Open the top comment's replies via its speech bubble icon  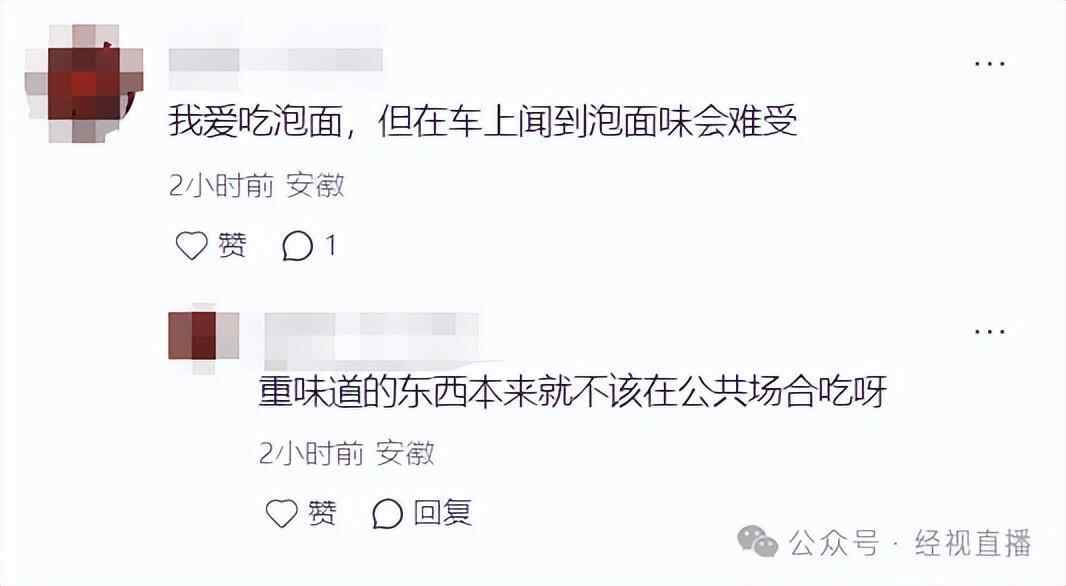tap(297, 246)
